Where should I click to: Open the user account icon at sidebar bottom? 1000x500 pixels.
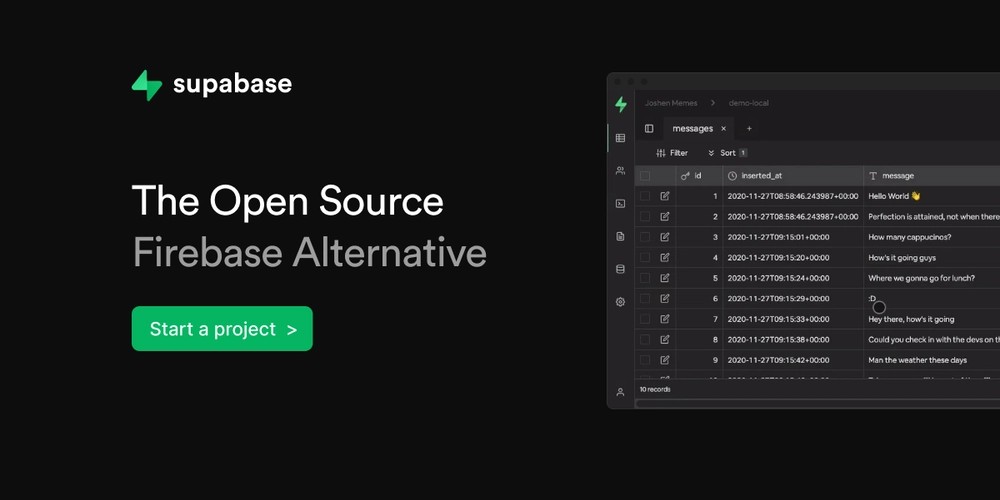tap(620, 392)
